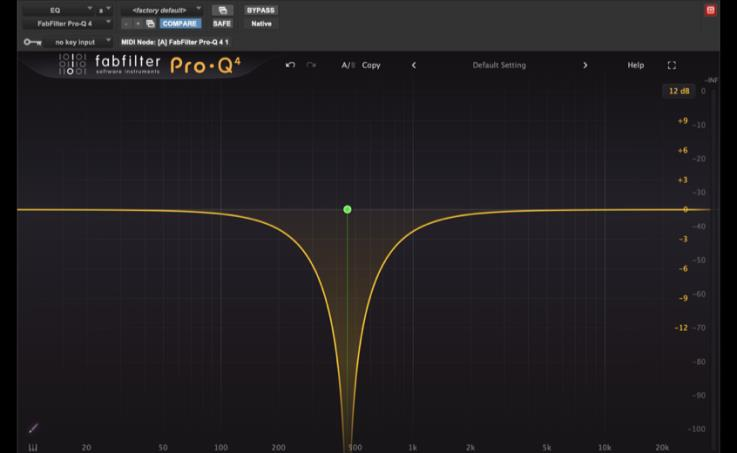
Task: Click the 20k frequency axis label
Action: (x=662, y=447)
